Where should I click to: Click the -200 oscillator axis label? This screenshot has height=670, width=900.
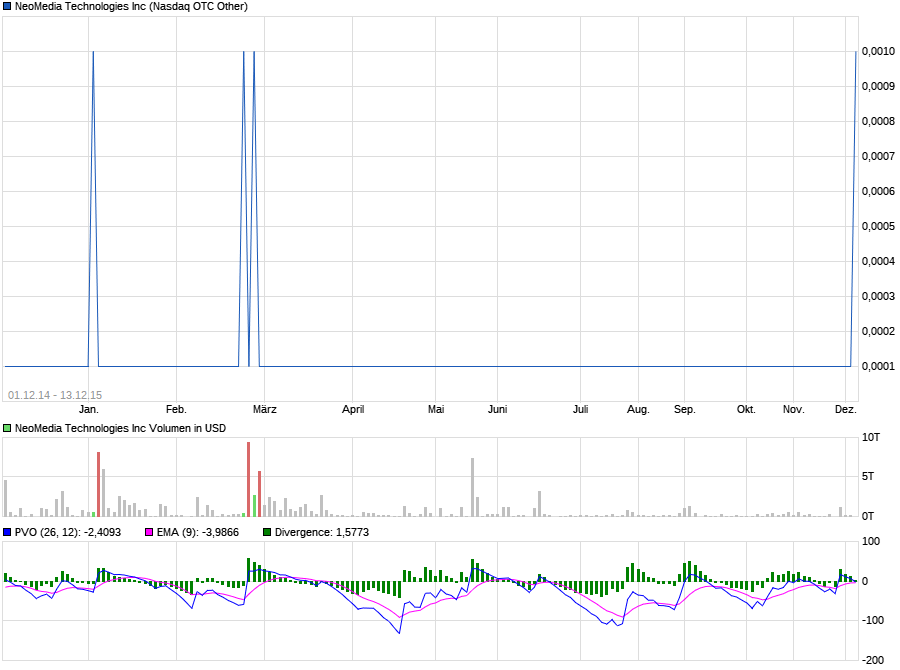(872, 660)
